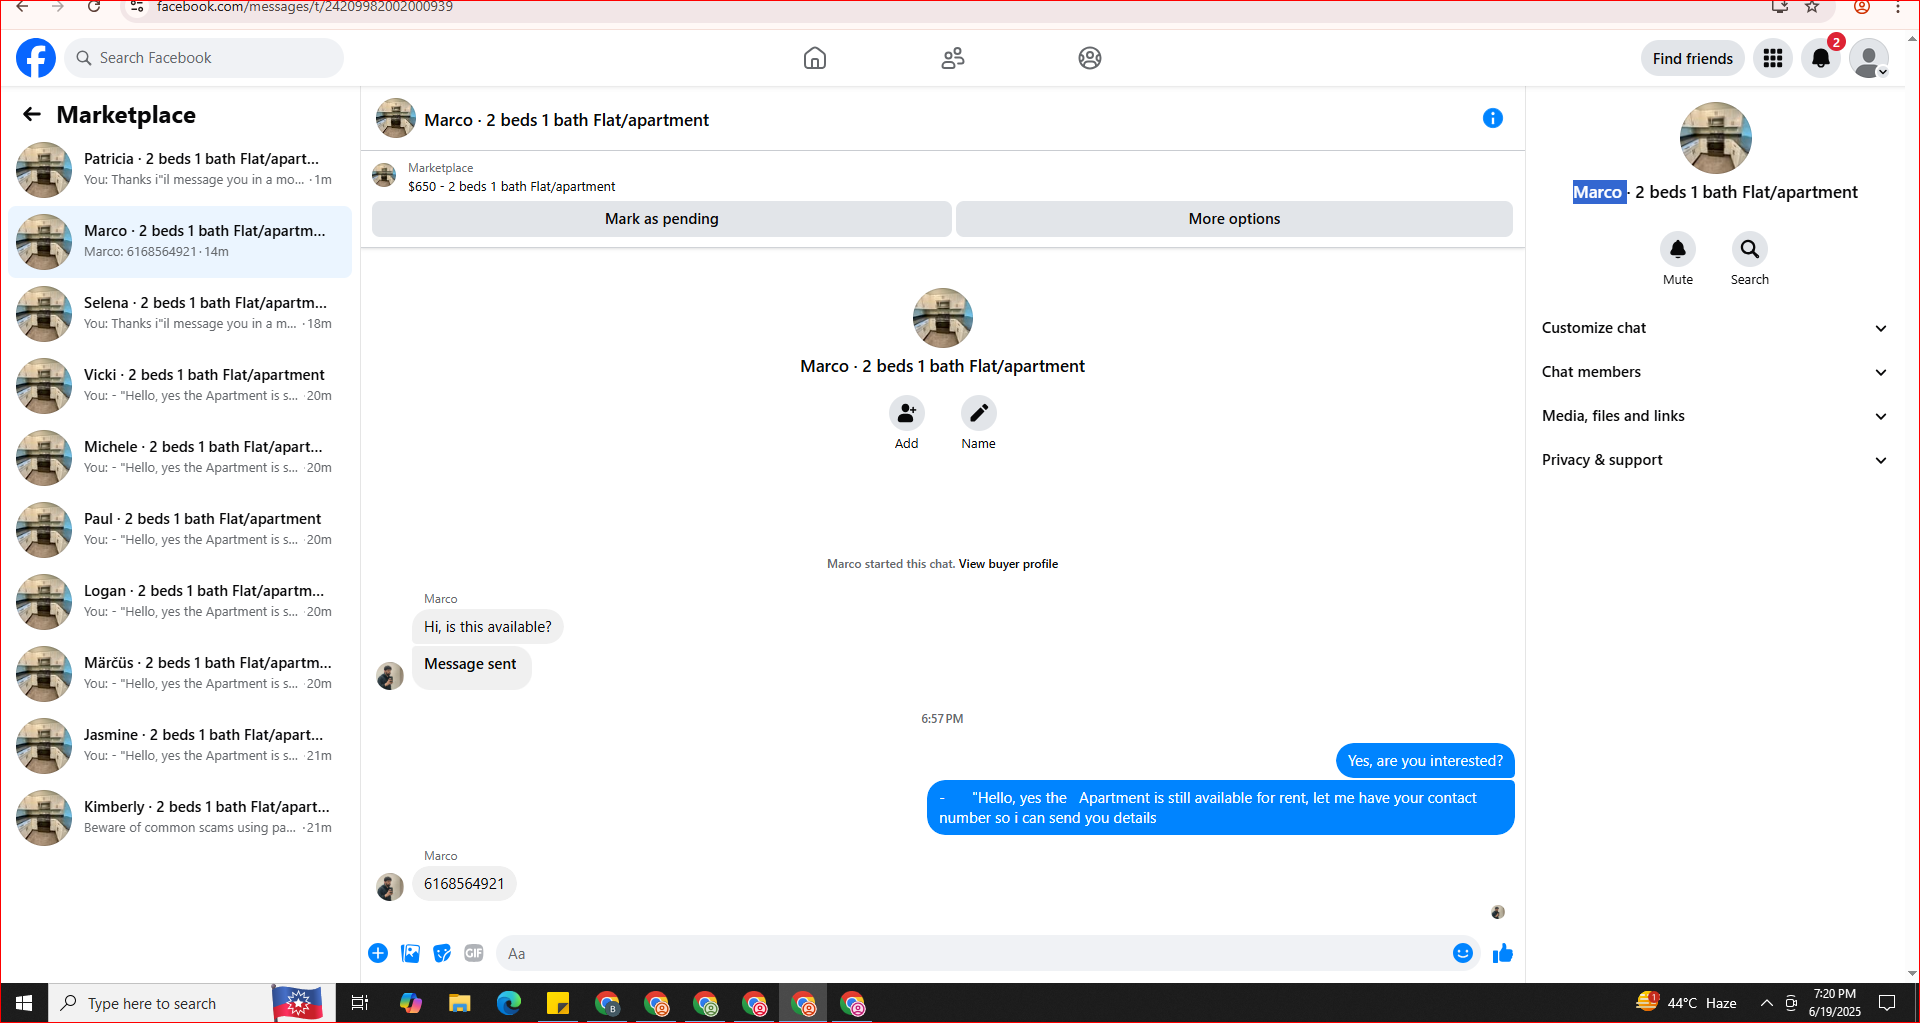Show hidden system tray icons
1920x1023 pixels.
(1767, 1003)
